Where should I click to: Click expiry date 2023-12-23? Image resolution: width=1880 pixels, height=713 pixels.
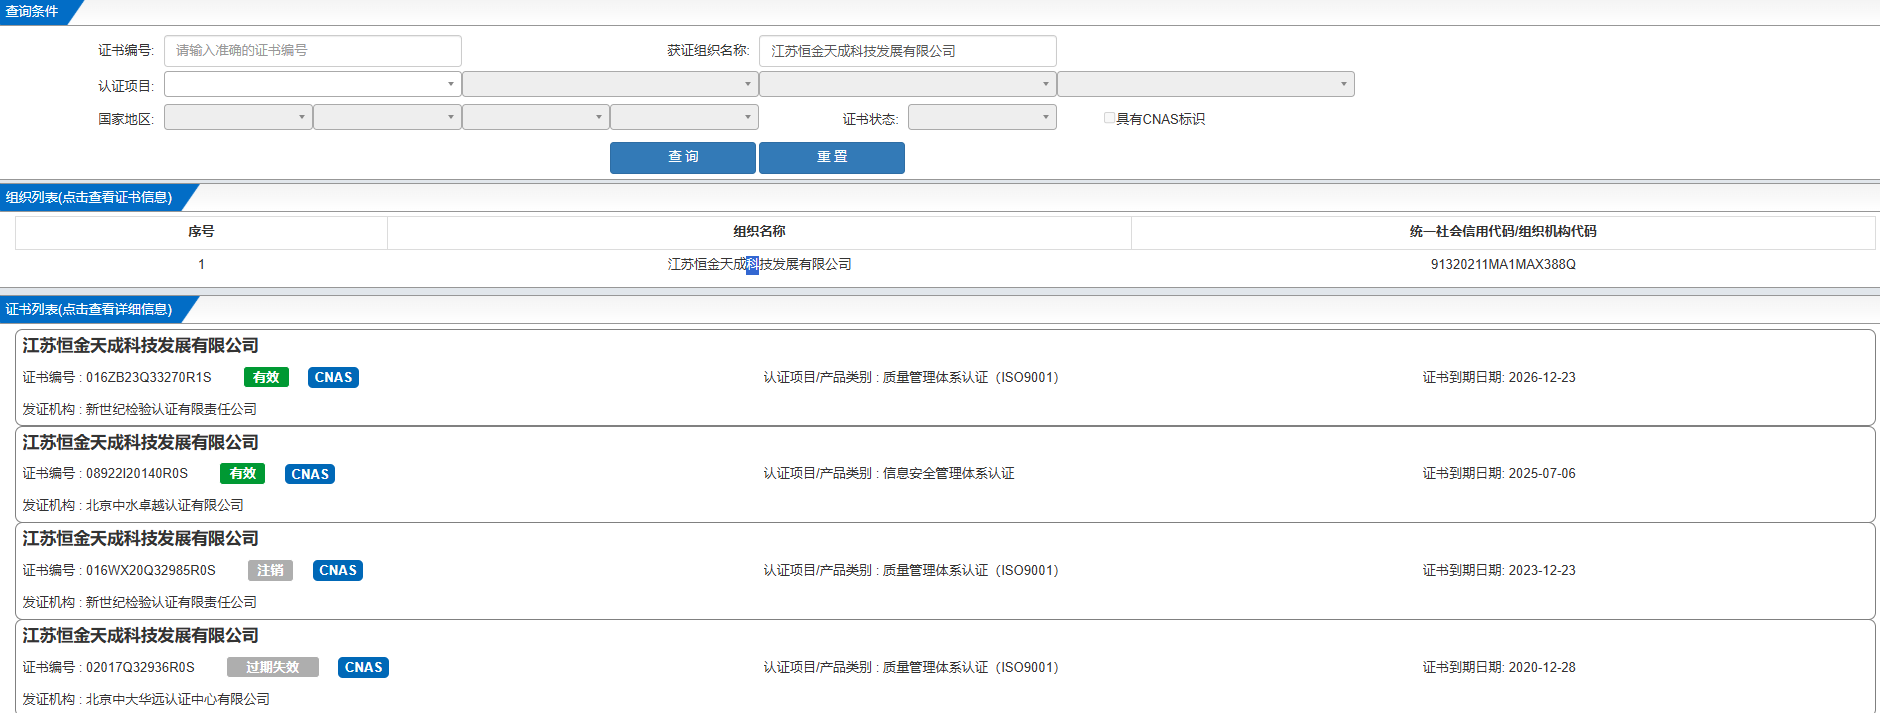[x=1541, y=570]
